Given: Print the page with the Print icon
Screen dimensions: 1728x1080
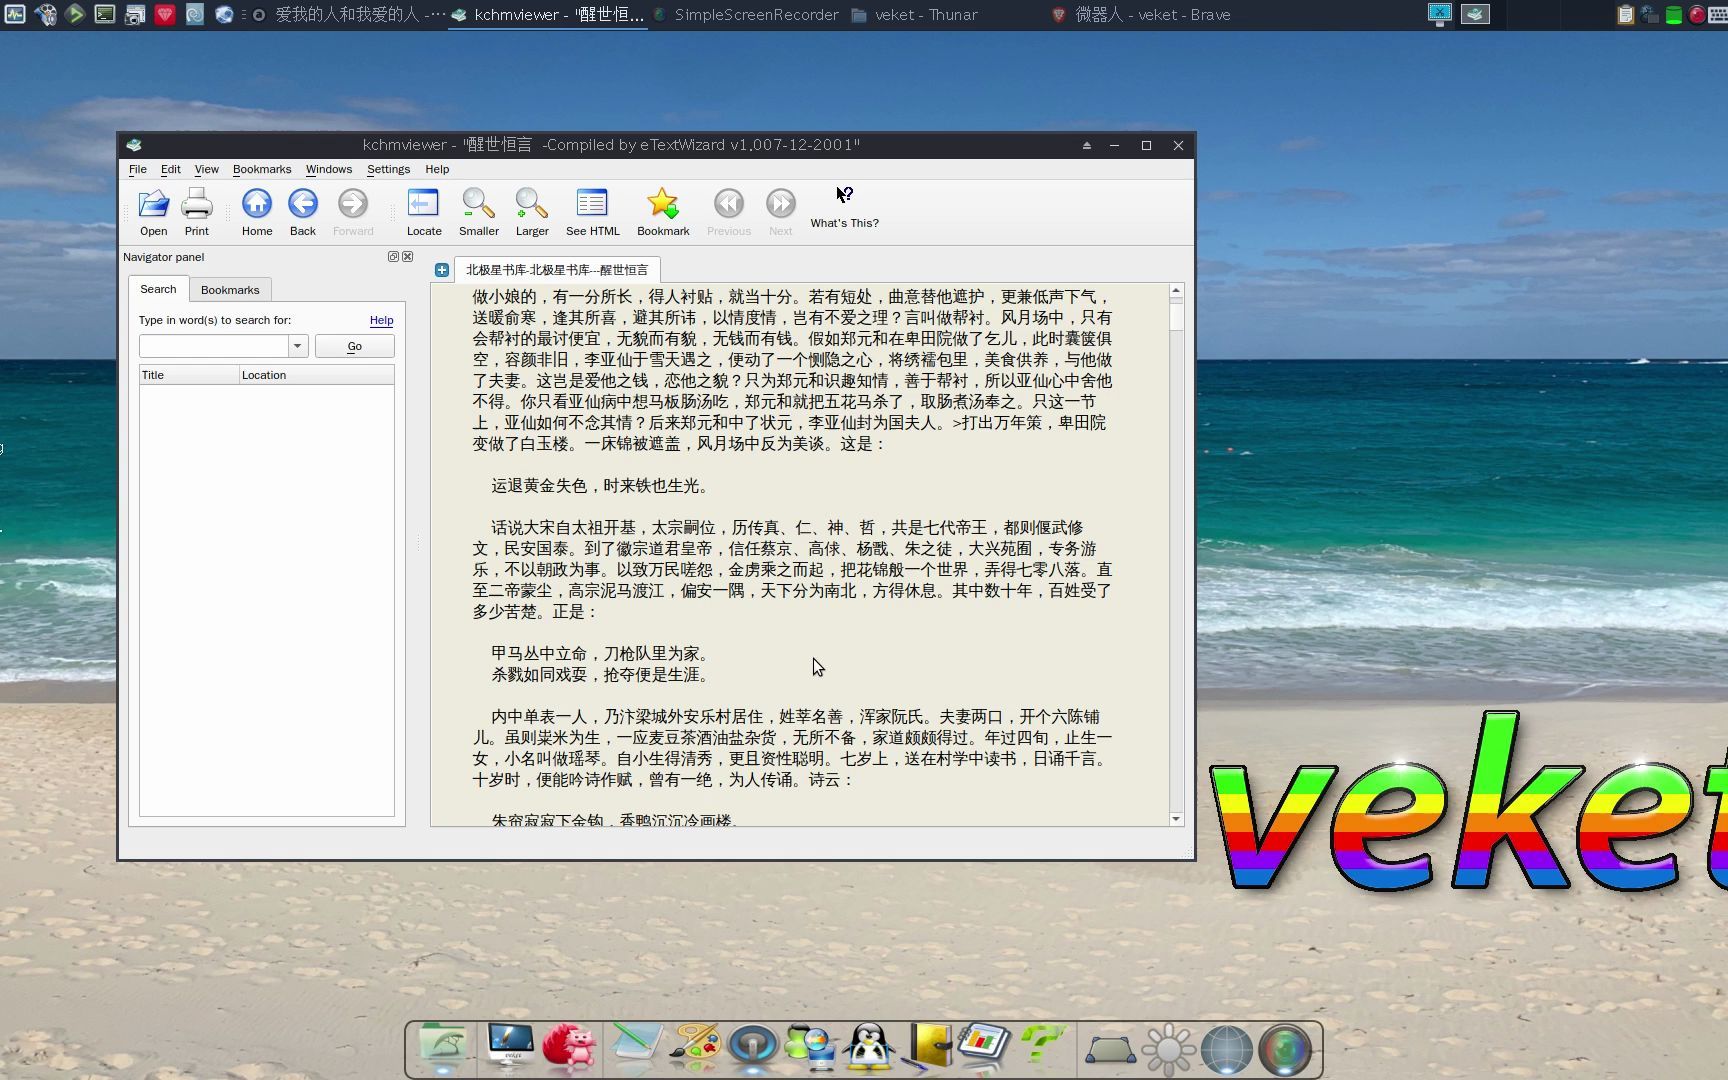Looking at the screenshot, I should 197,212.
